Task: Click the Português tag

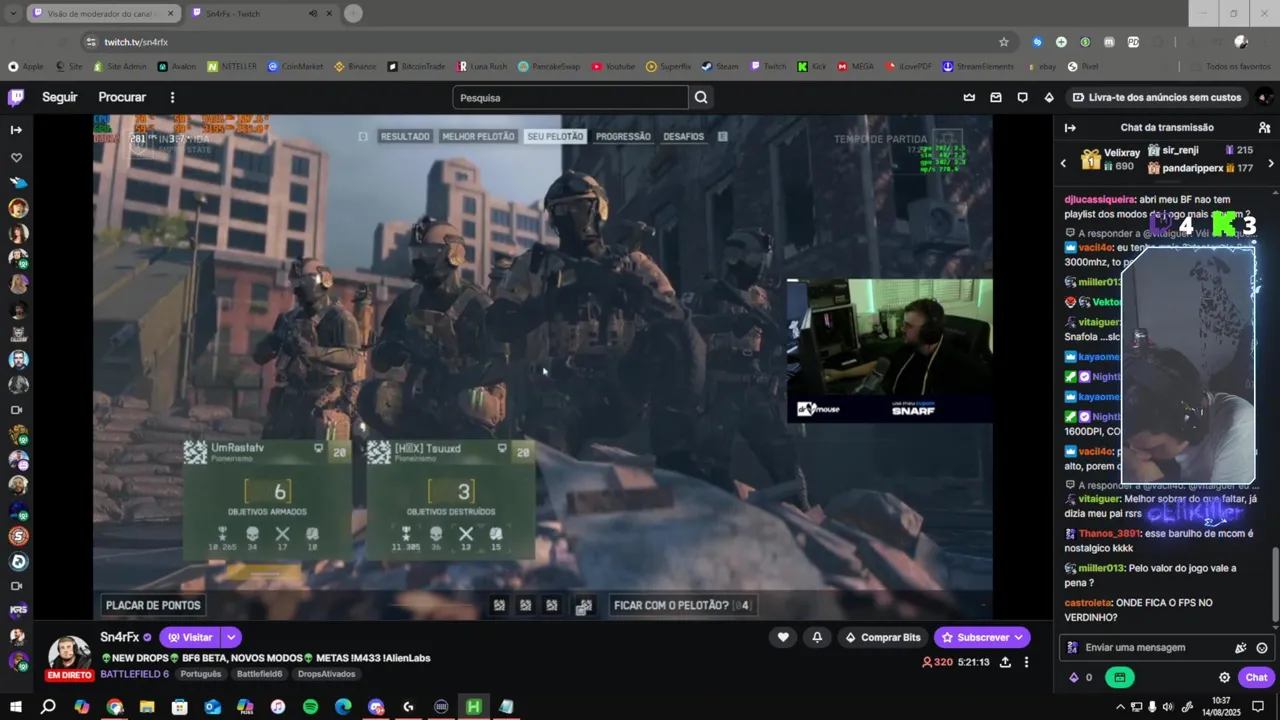Action: pos(200,674)
